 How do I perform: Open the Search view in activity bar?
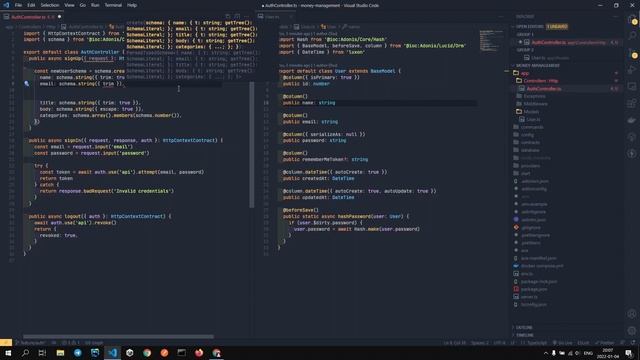(632, 36)
